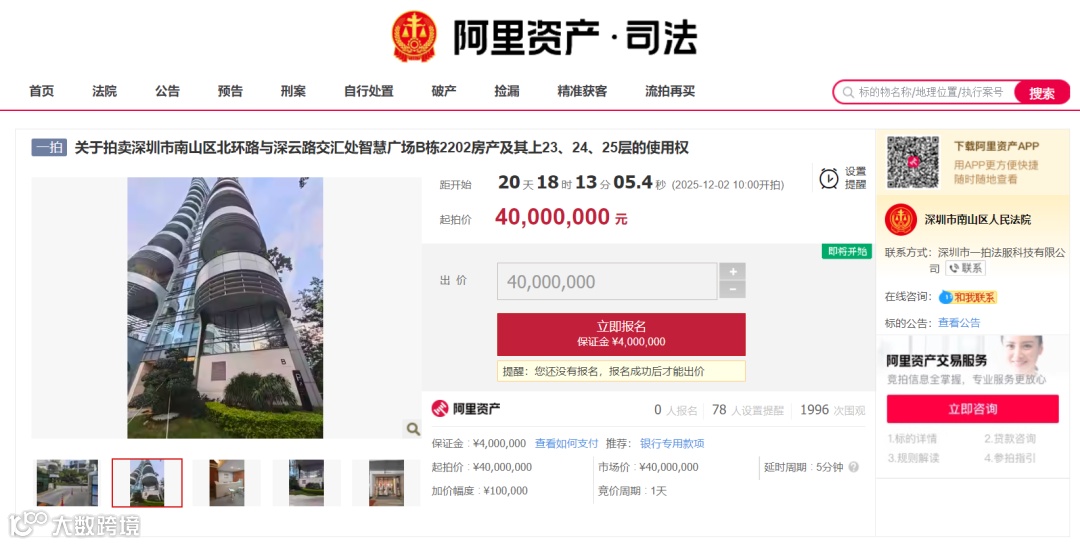This screenshot has height=545, width=1080.
Task: Open the 精准获客 menu item
Action: point(582,91)
